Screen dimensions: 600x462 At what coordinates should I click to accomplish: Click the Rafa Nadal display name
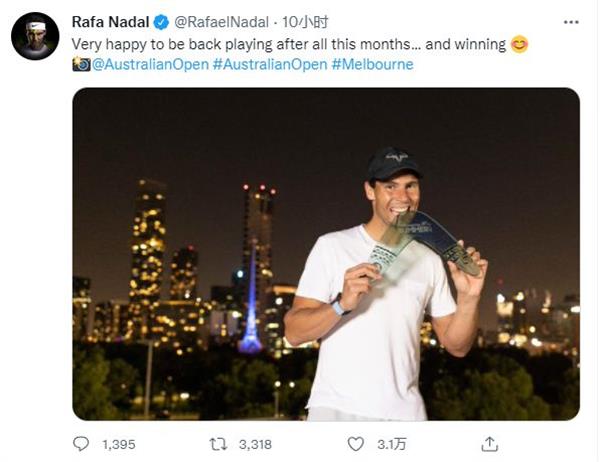point(110,22)
